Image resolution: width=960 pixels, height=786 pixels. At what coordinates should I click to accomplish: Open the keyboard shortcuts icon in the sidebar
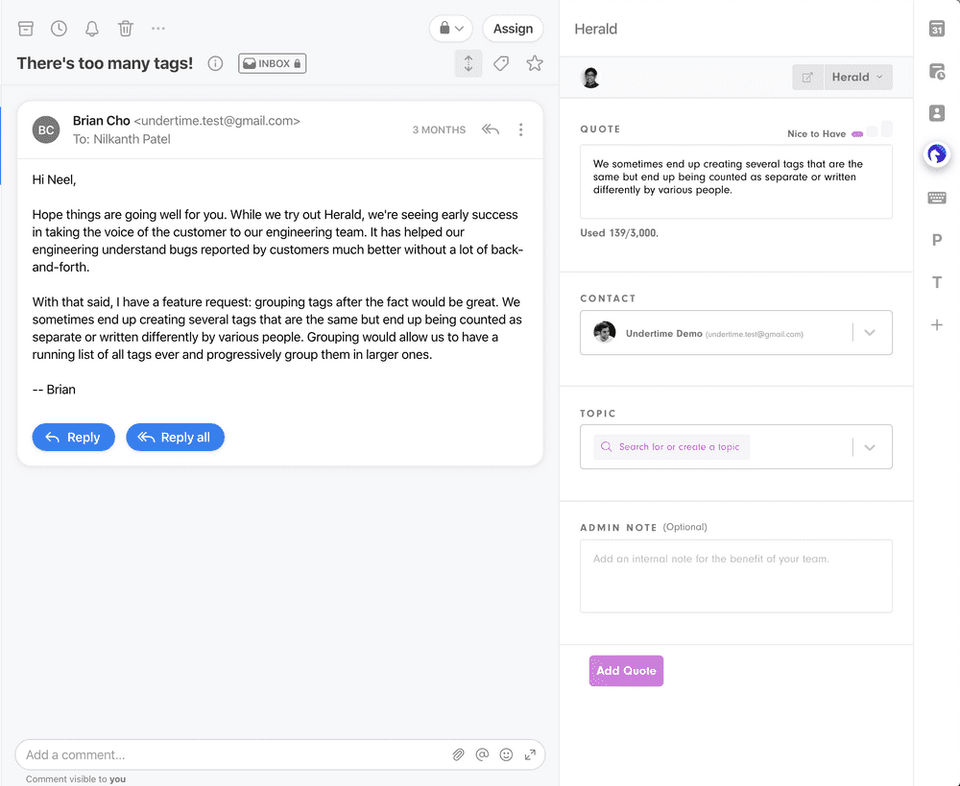937,198
